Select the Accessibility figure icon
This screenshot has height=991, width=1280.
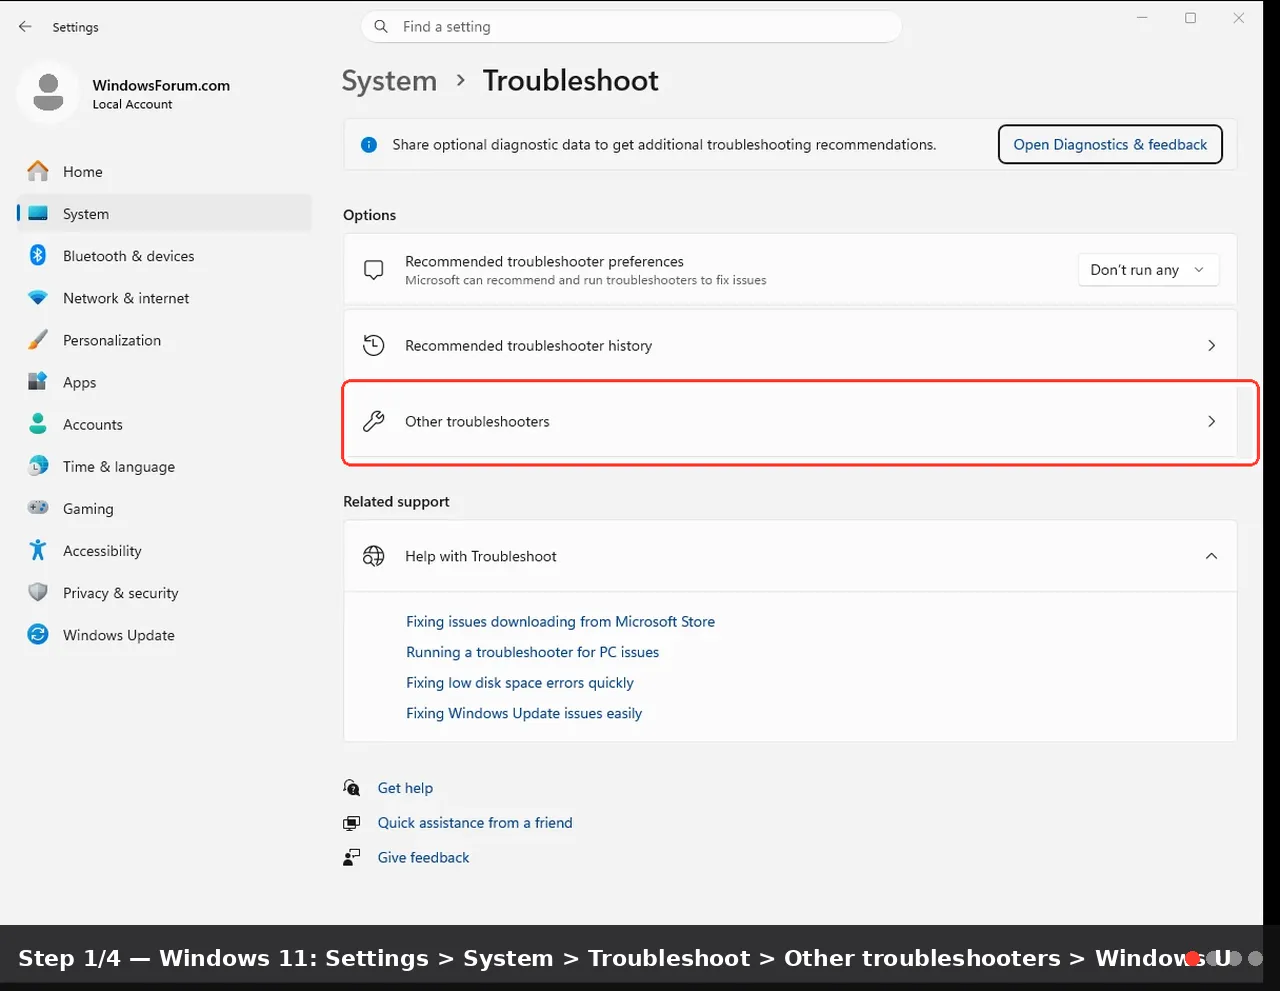coord(38,550)
